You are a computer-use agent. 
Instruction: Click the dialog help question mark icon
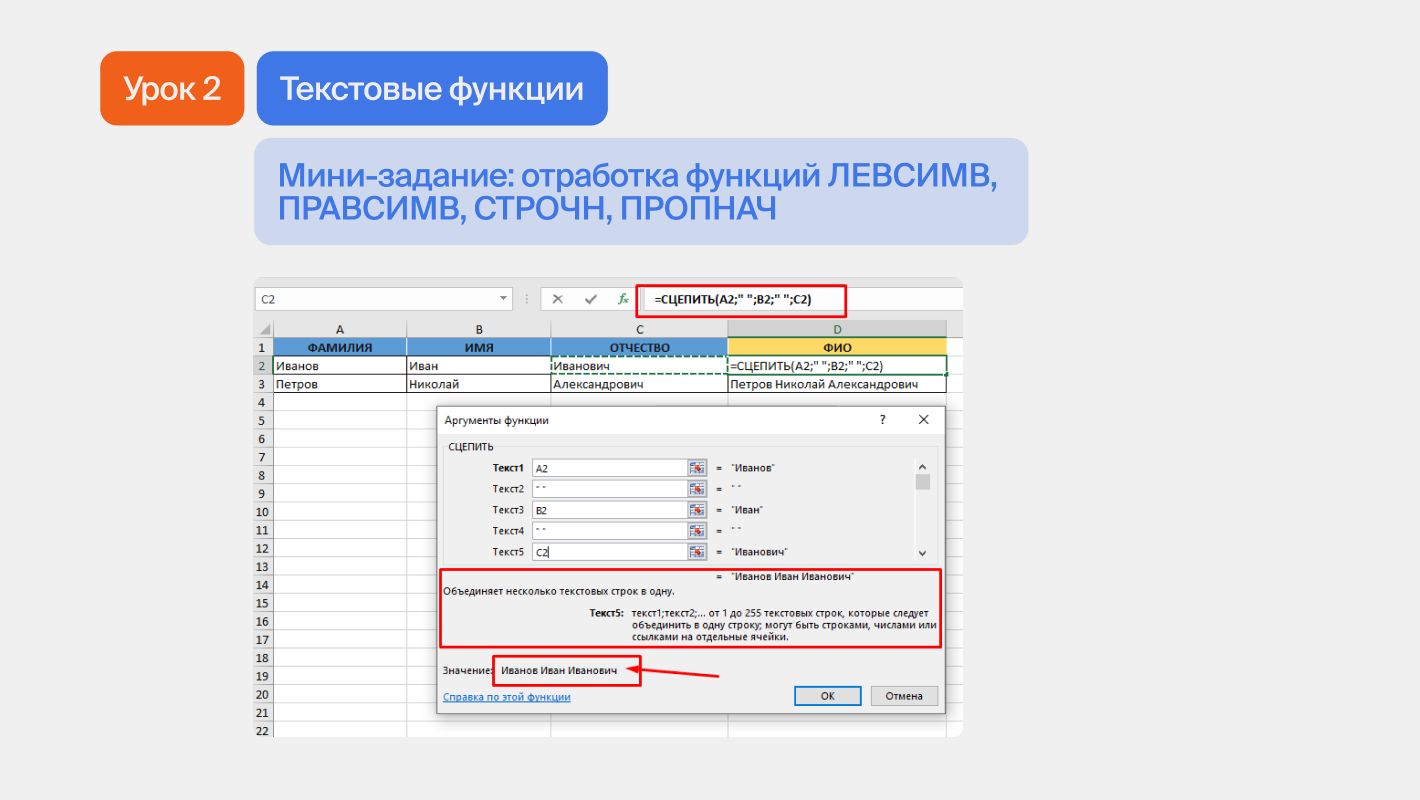click(x=882, y=421)
